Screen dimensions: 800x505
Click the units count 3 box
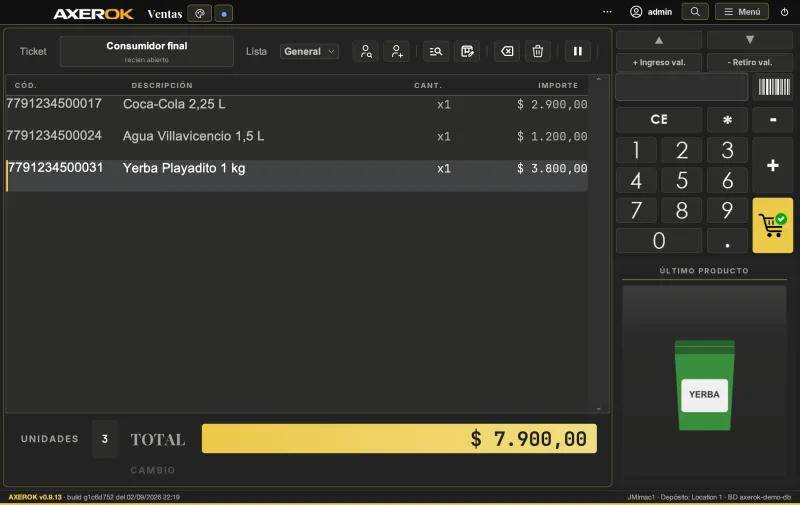105,439
